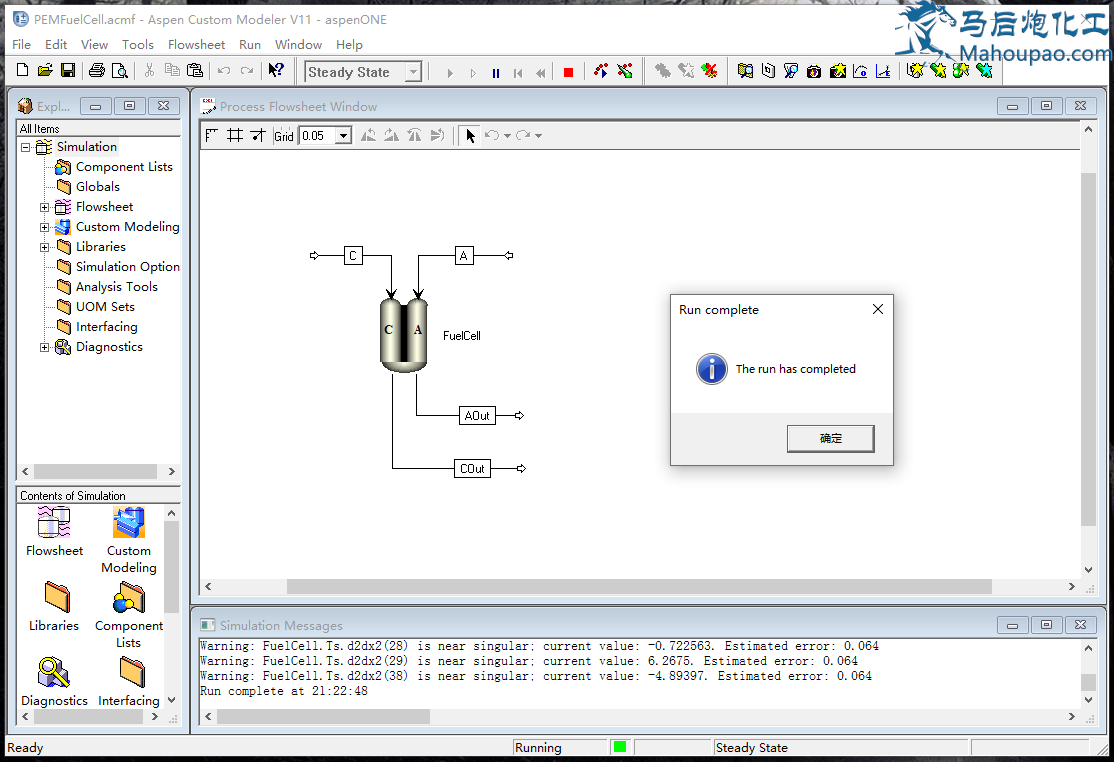Open the Edit menu
Screen dimensions: 1114x762
click(55, 45)
